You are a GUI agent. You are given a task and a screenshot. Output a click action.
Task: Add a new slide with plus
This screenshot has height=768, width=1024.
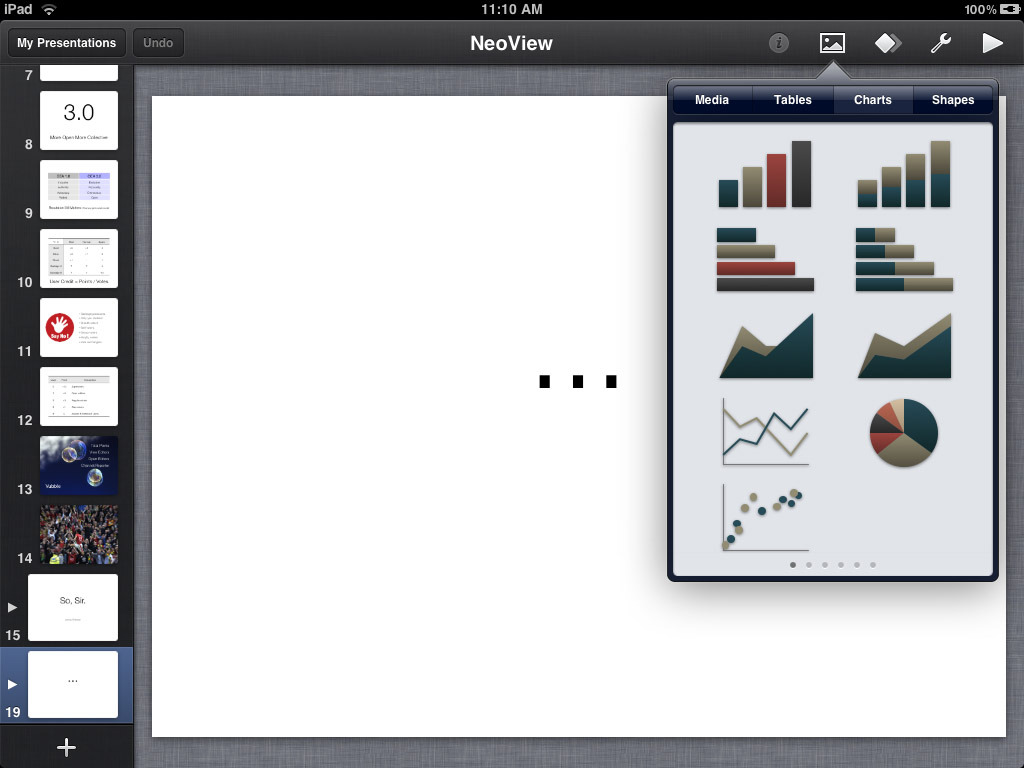(66, 747)
